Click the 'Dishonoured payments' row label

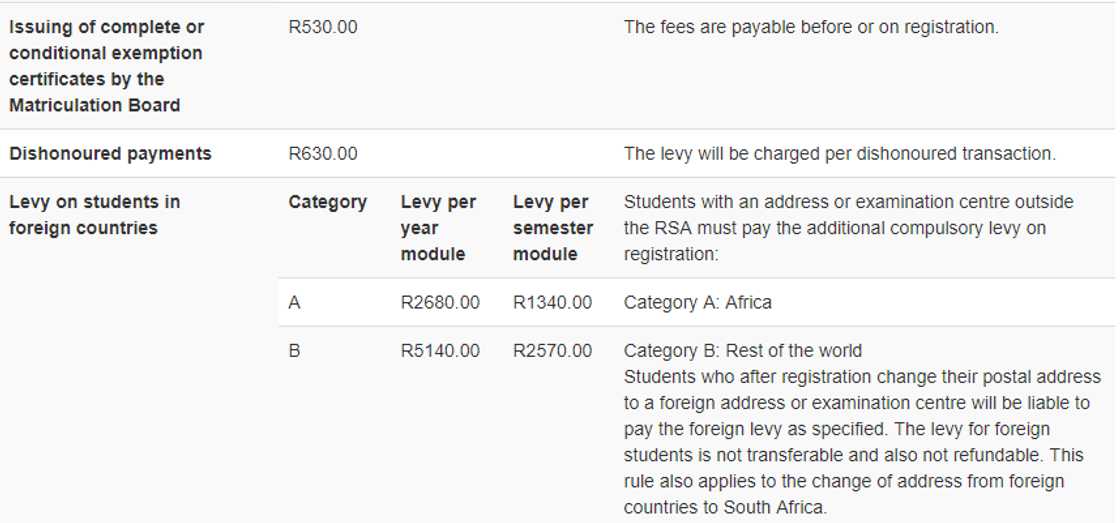pos(110,154)
